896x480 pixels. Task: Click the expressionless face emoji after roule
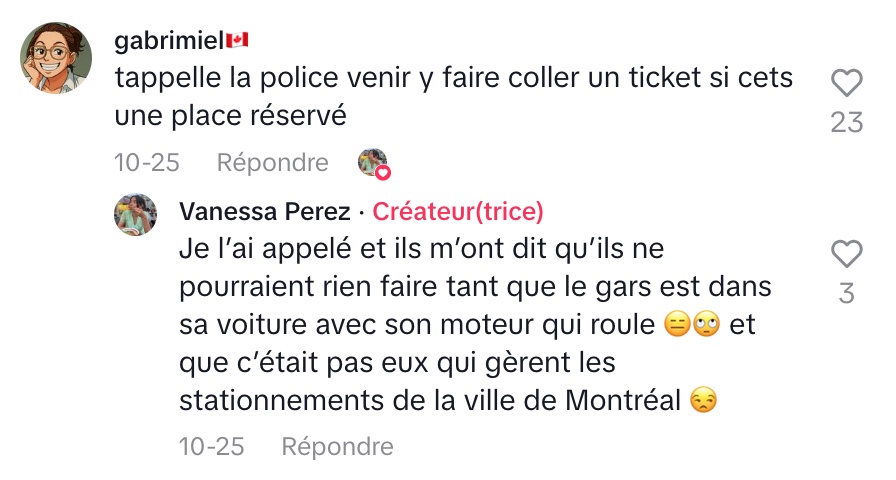677,324
